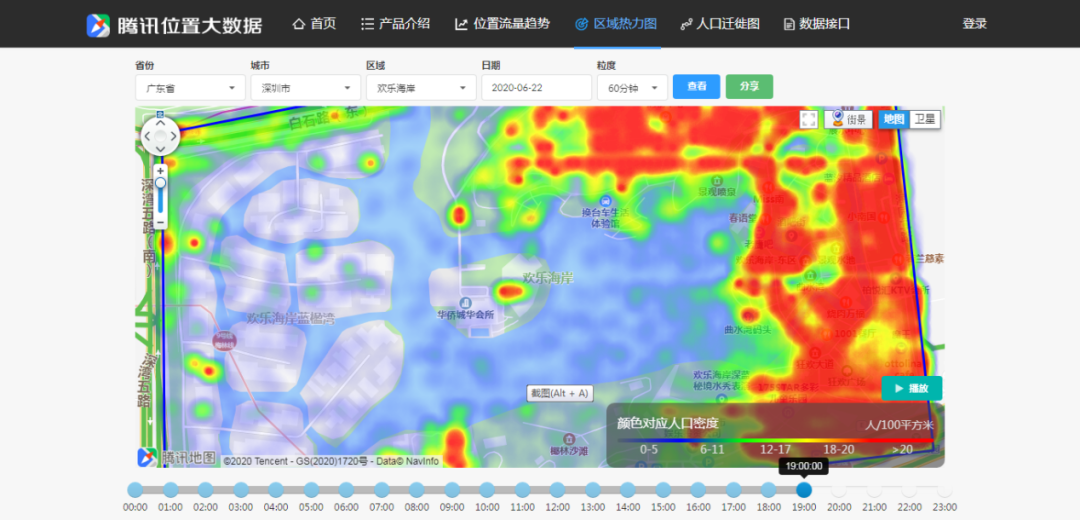Click the 欢乐海岸蓝楹湾 map label
This screenshot has height=520, width=1080.
[x=291, y=319]
